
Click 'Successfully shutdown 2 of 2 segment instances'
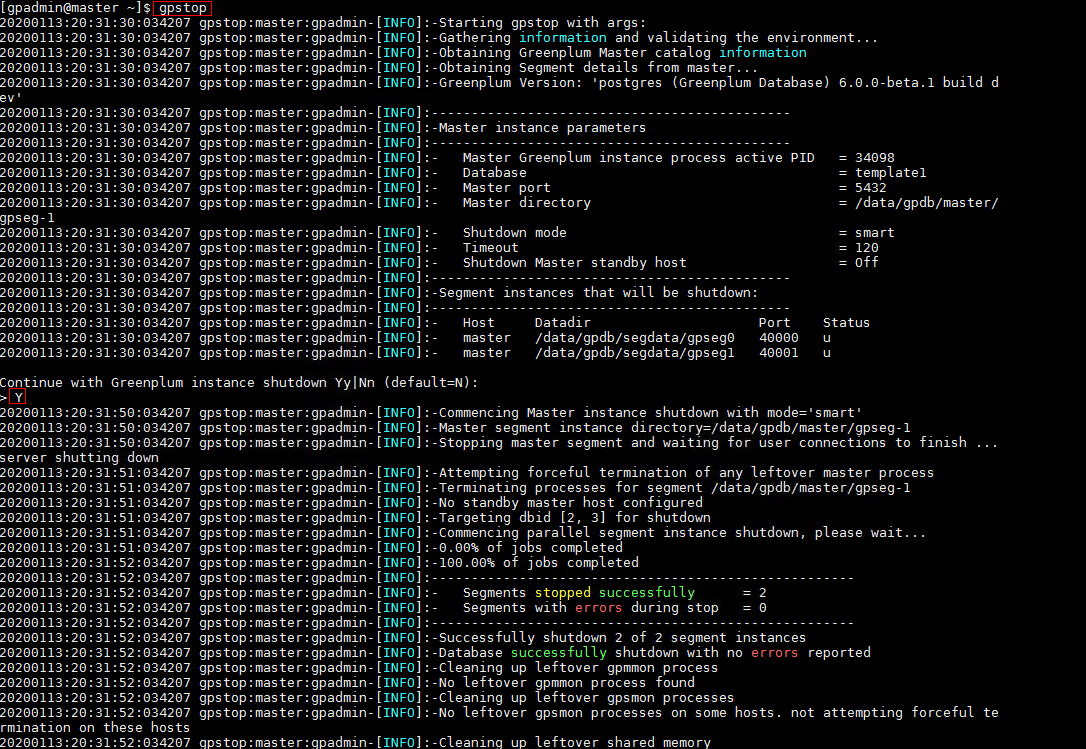[623, 638]
